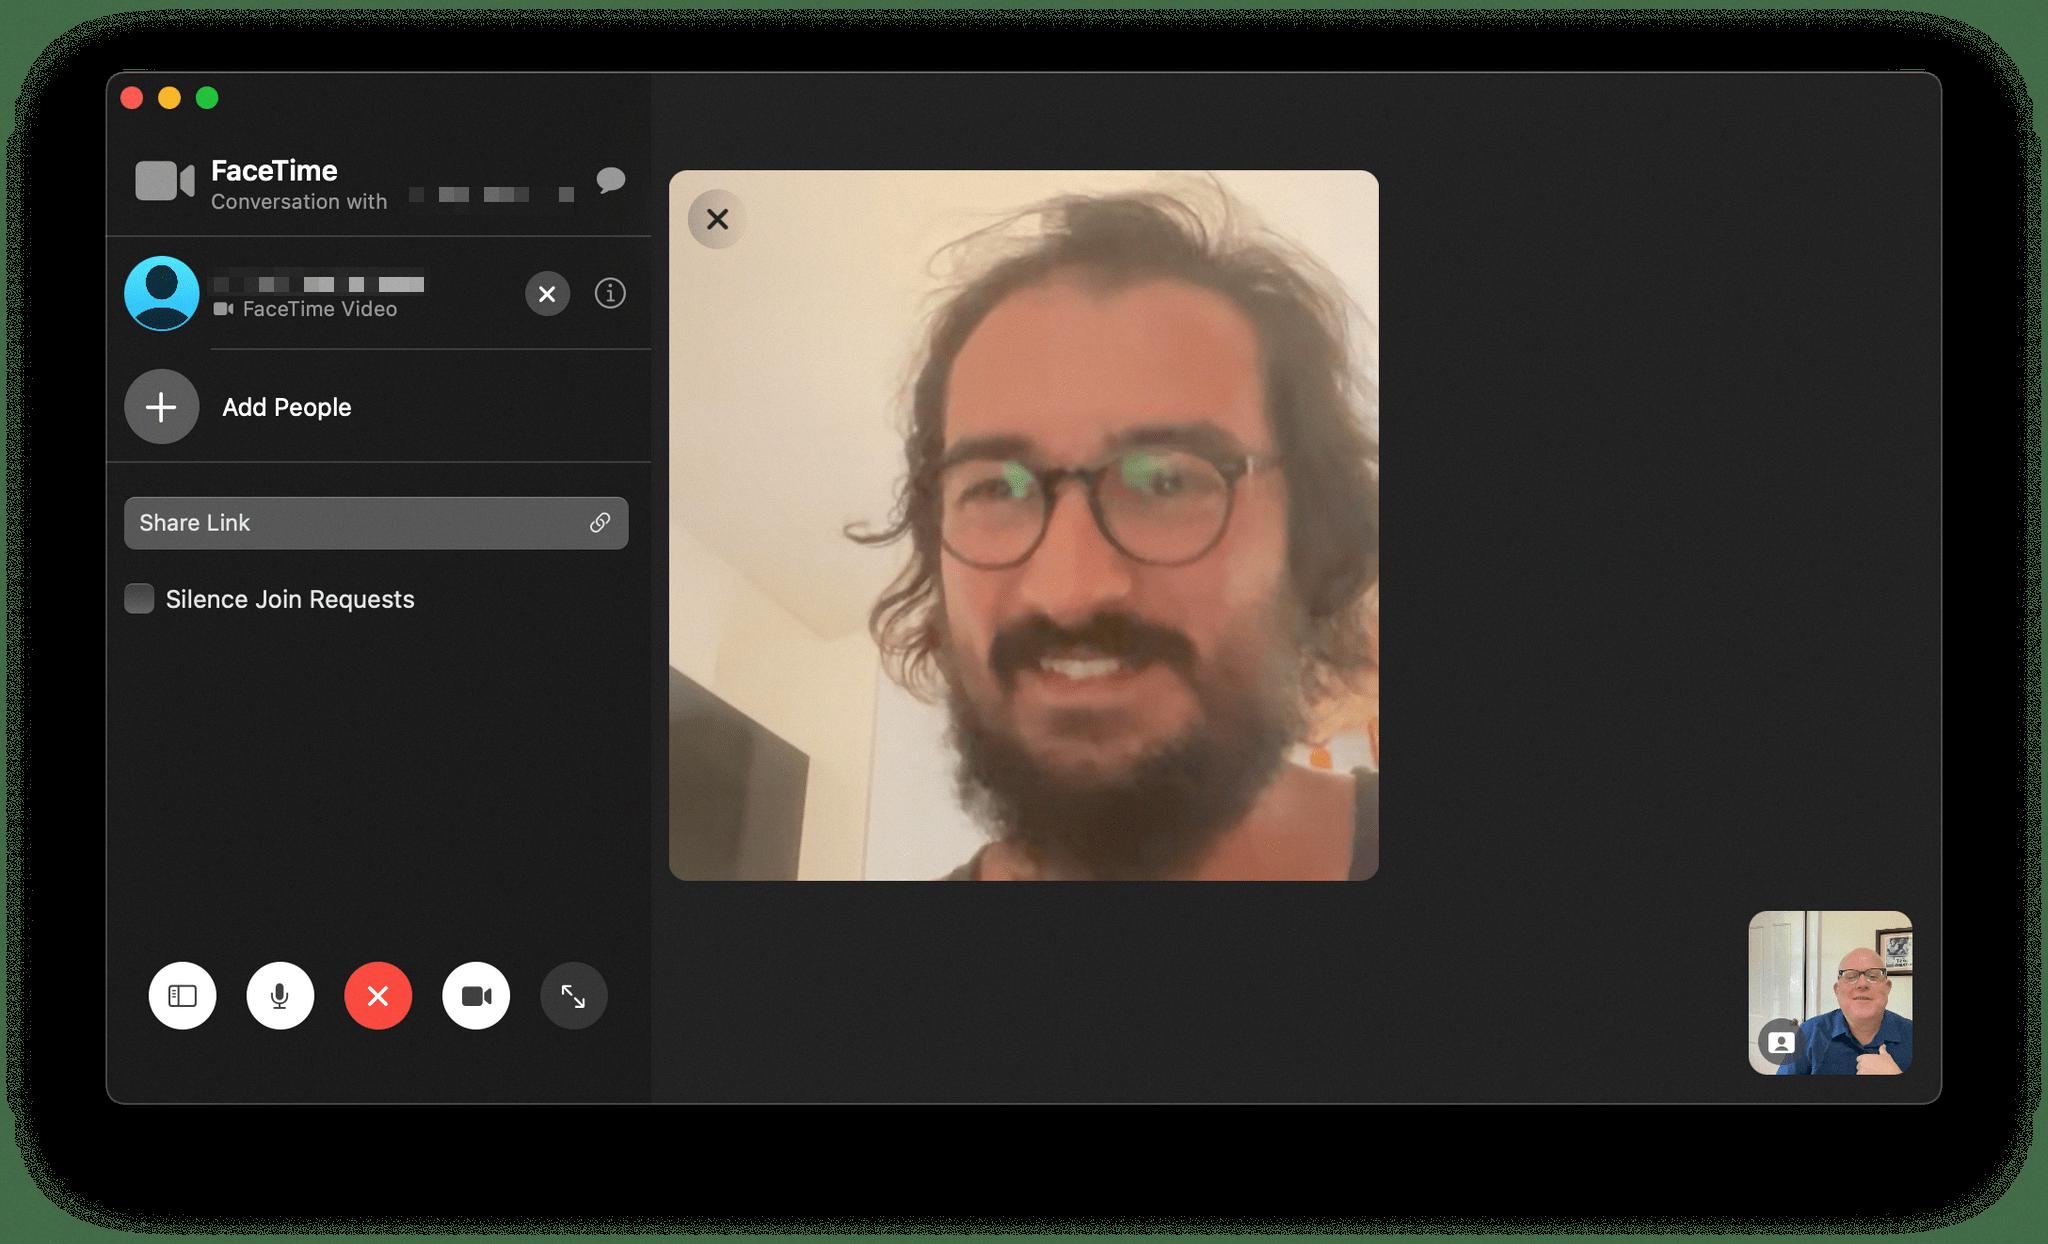Zoom the window with the green button
Image resolution: width=2048 pixels, height=1244 pixels.
pyautogui.click(x=207, y=98)
